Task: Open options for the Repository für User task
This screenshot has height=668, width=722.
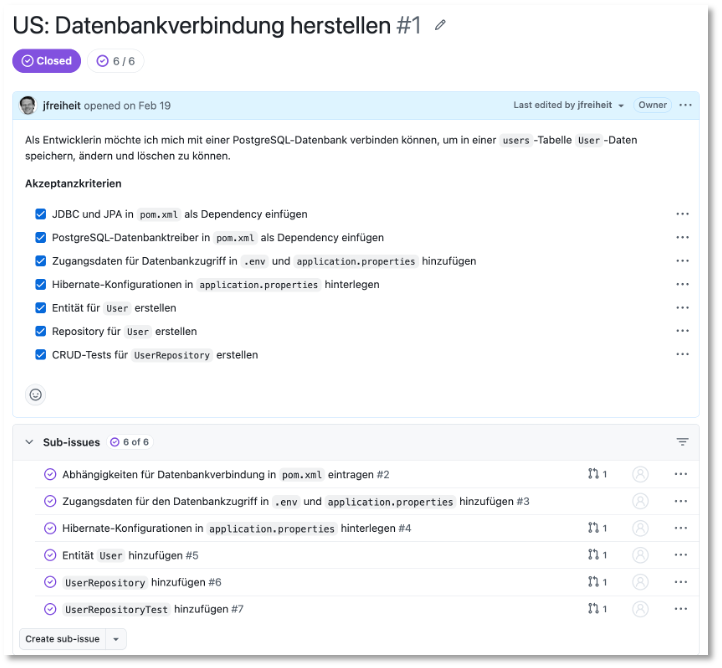Action: coord(682,331)
